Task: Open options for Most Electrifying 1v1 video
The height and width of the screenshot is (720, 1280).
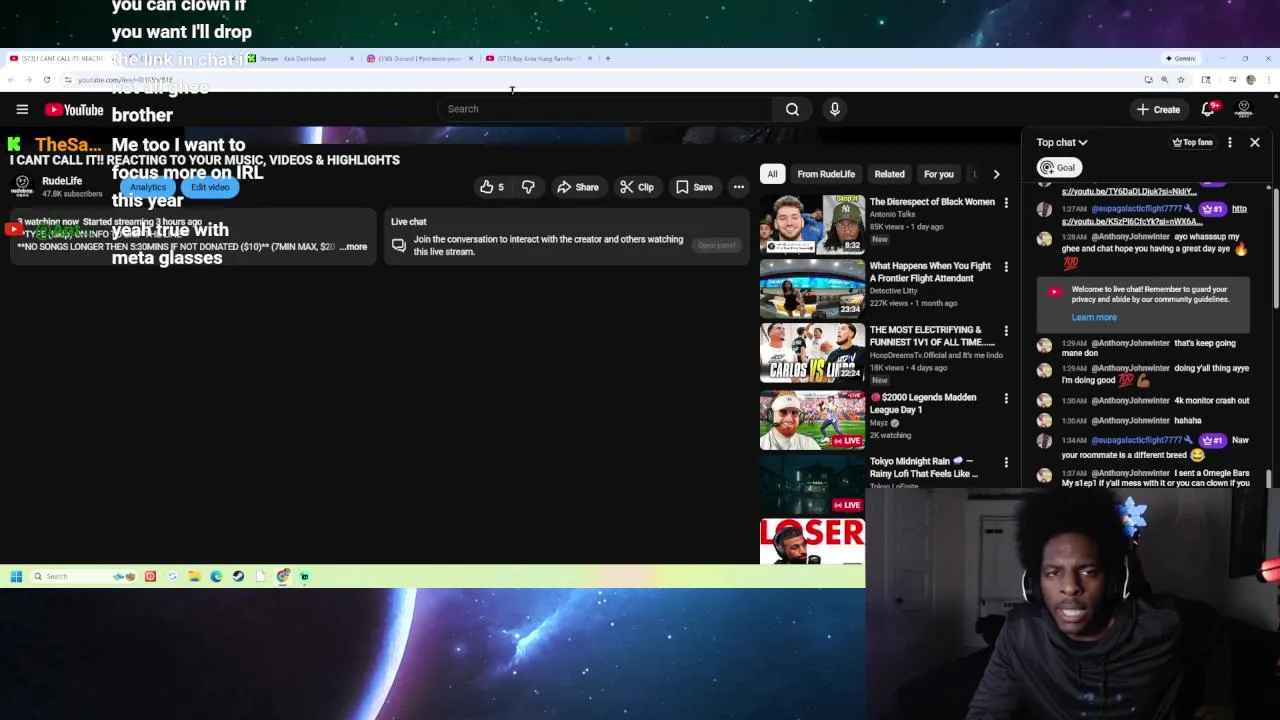Action: [1006, 331]
